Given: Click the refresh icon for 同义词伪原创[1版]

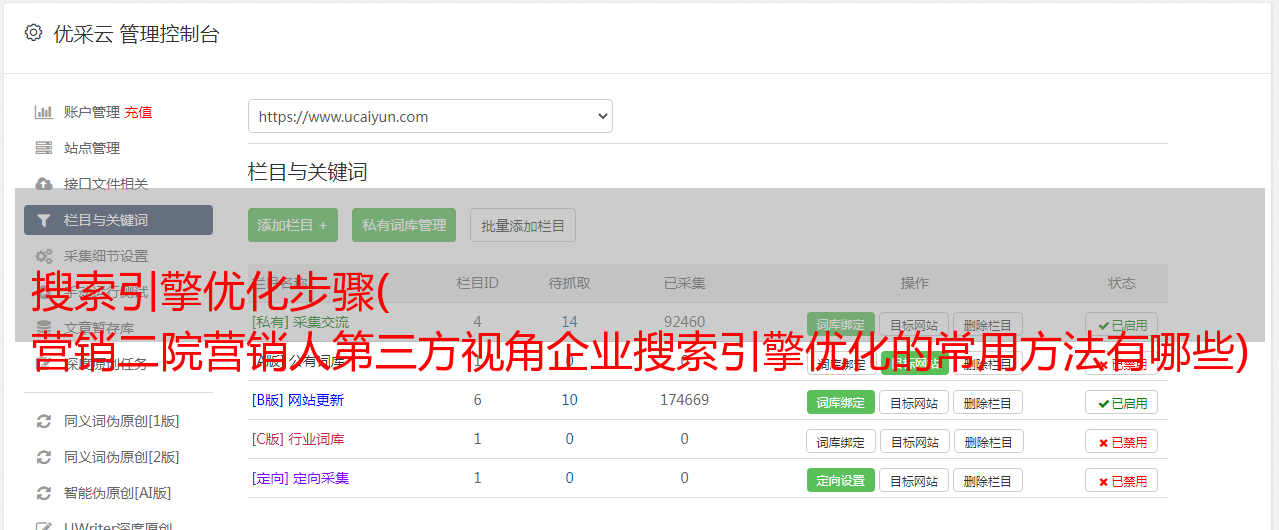Looking at the screenshot, I should (x=43, y=421).
